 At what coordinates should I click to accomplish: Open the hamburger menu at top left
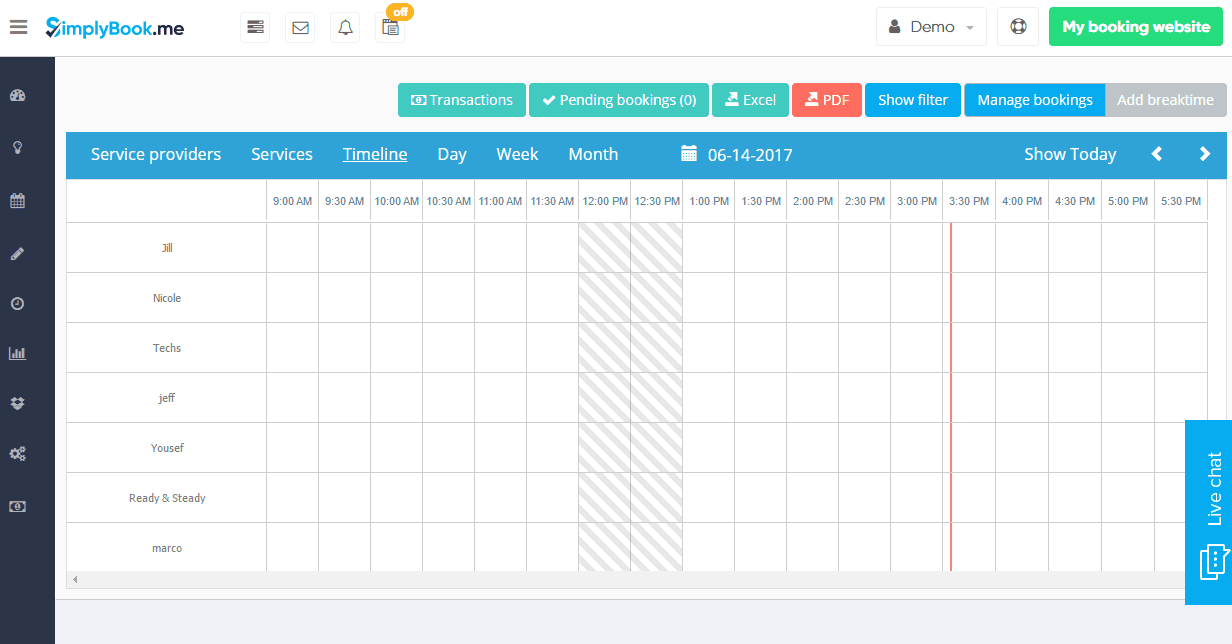tap(18, 27)
